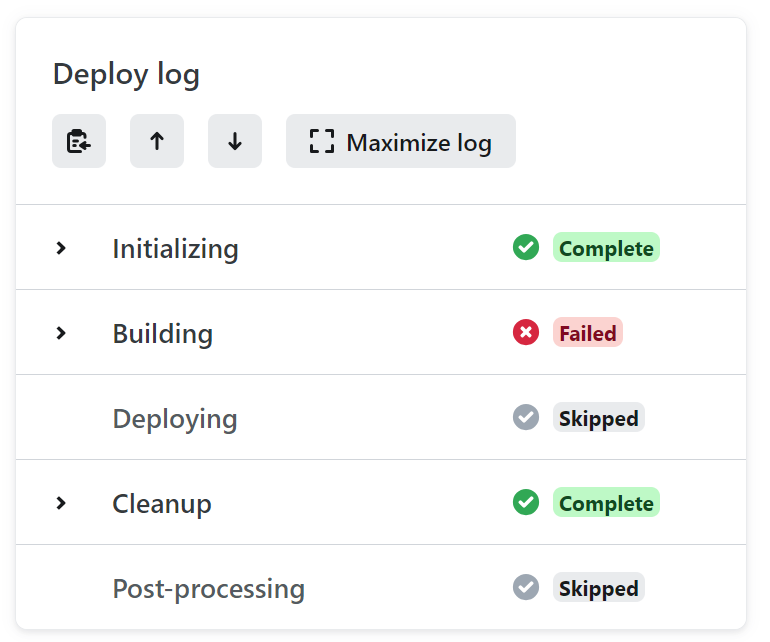Image resolution: width=770 pixels, height=642 pixels.
Task: Select the Post-processing step label
Action: pyautogui.click(x=209, y=589)
